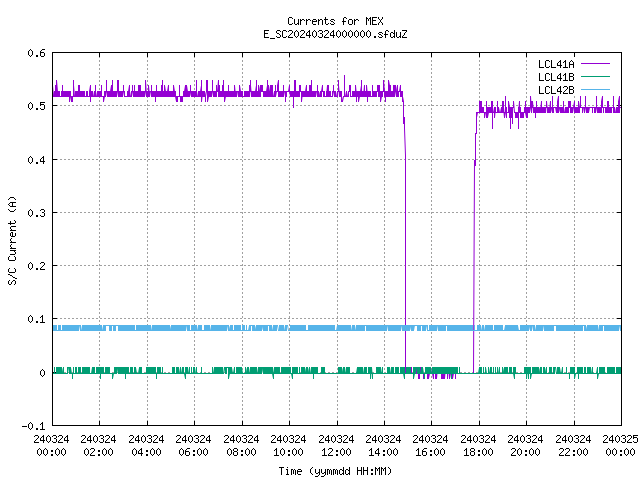The image size is (640, 480).
Task: Click the x-axis tick label 240324 18:00
Action: pyautogui.click(x=478, y=446)
